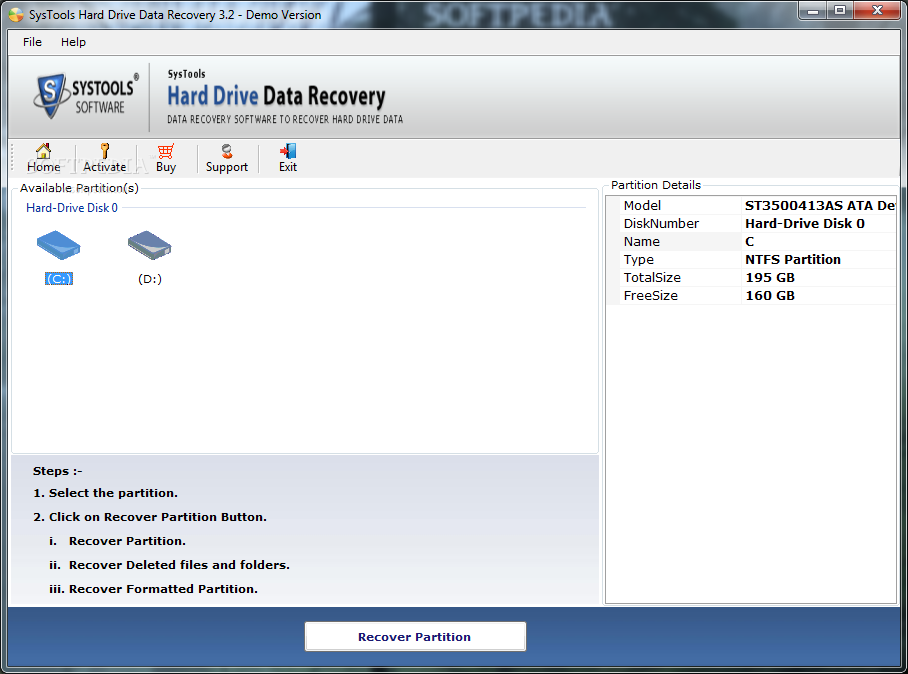Open Support from the toolbar

pyautogui.click(x=227, y=158)
